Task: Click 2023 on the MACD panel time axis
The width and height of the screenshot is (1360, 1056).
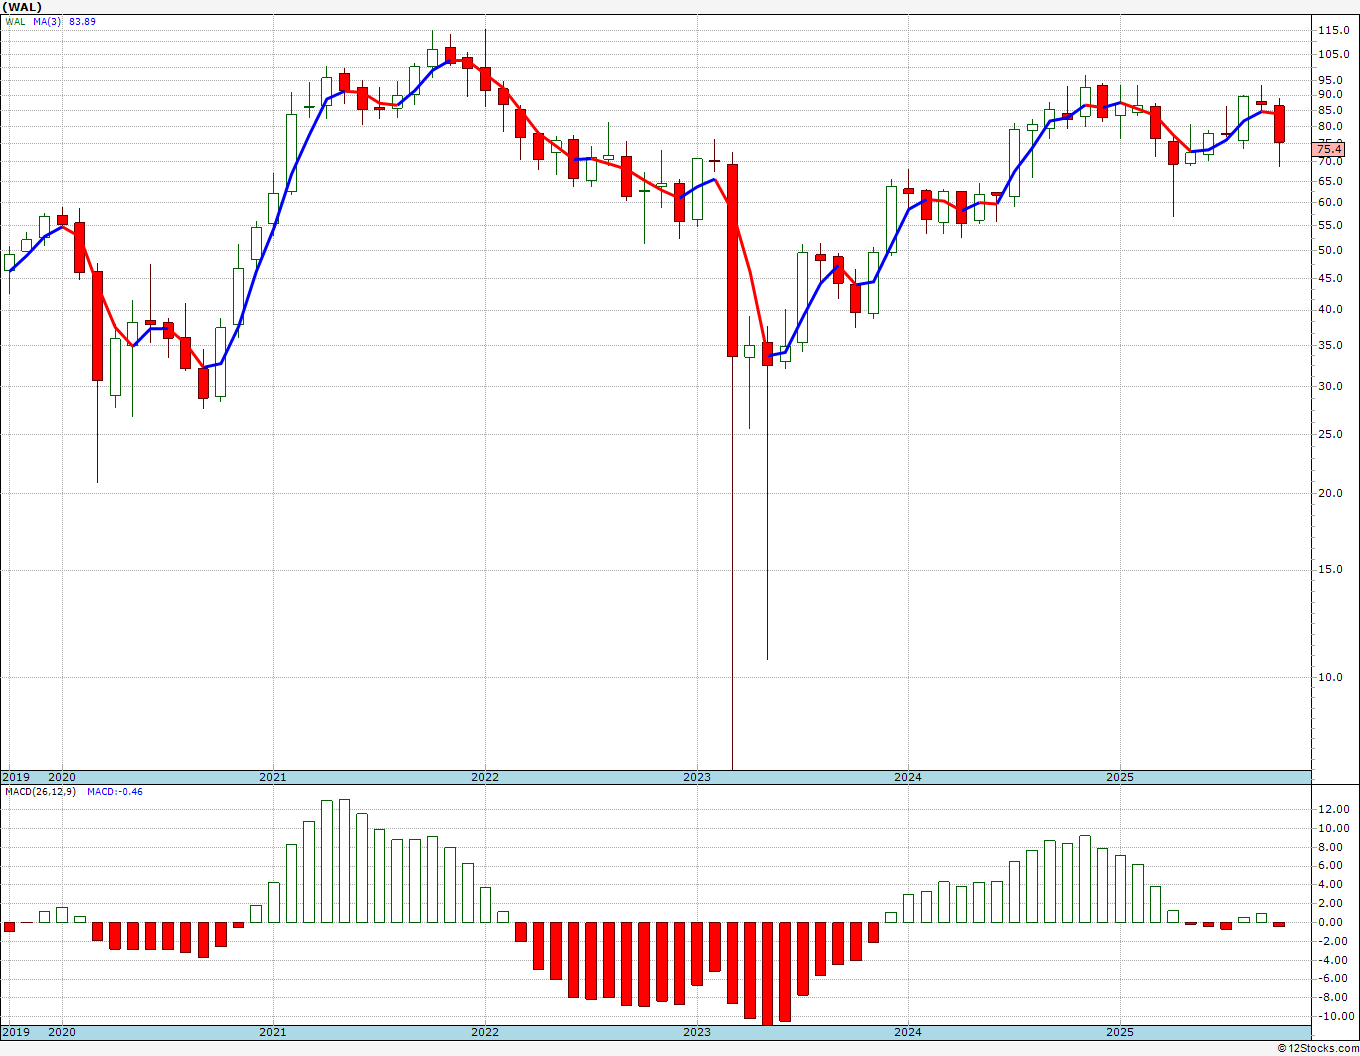Action: click(x=697, y=1033)
